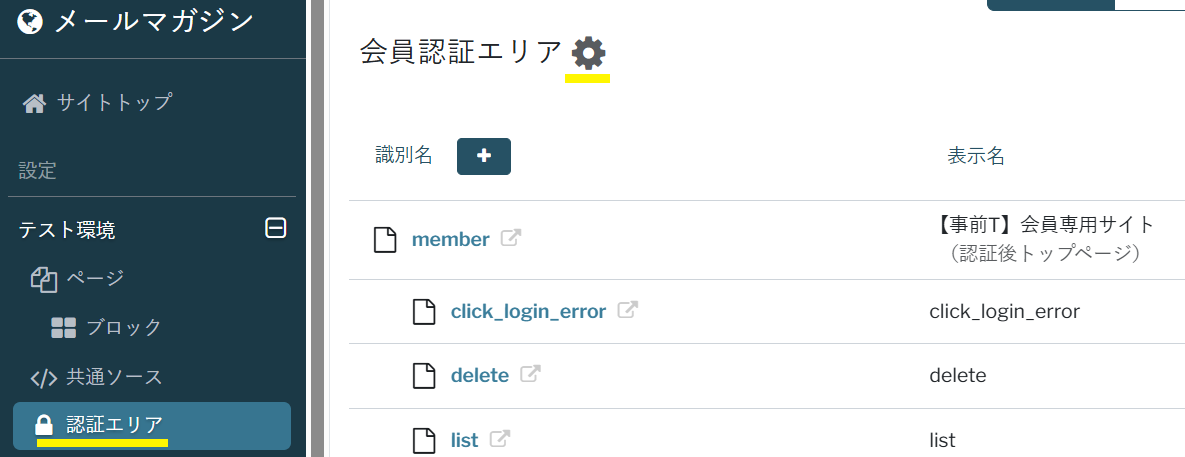Open the click_login_error page link
This screenshot has height=457, width=1185.
coord(528,311)
